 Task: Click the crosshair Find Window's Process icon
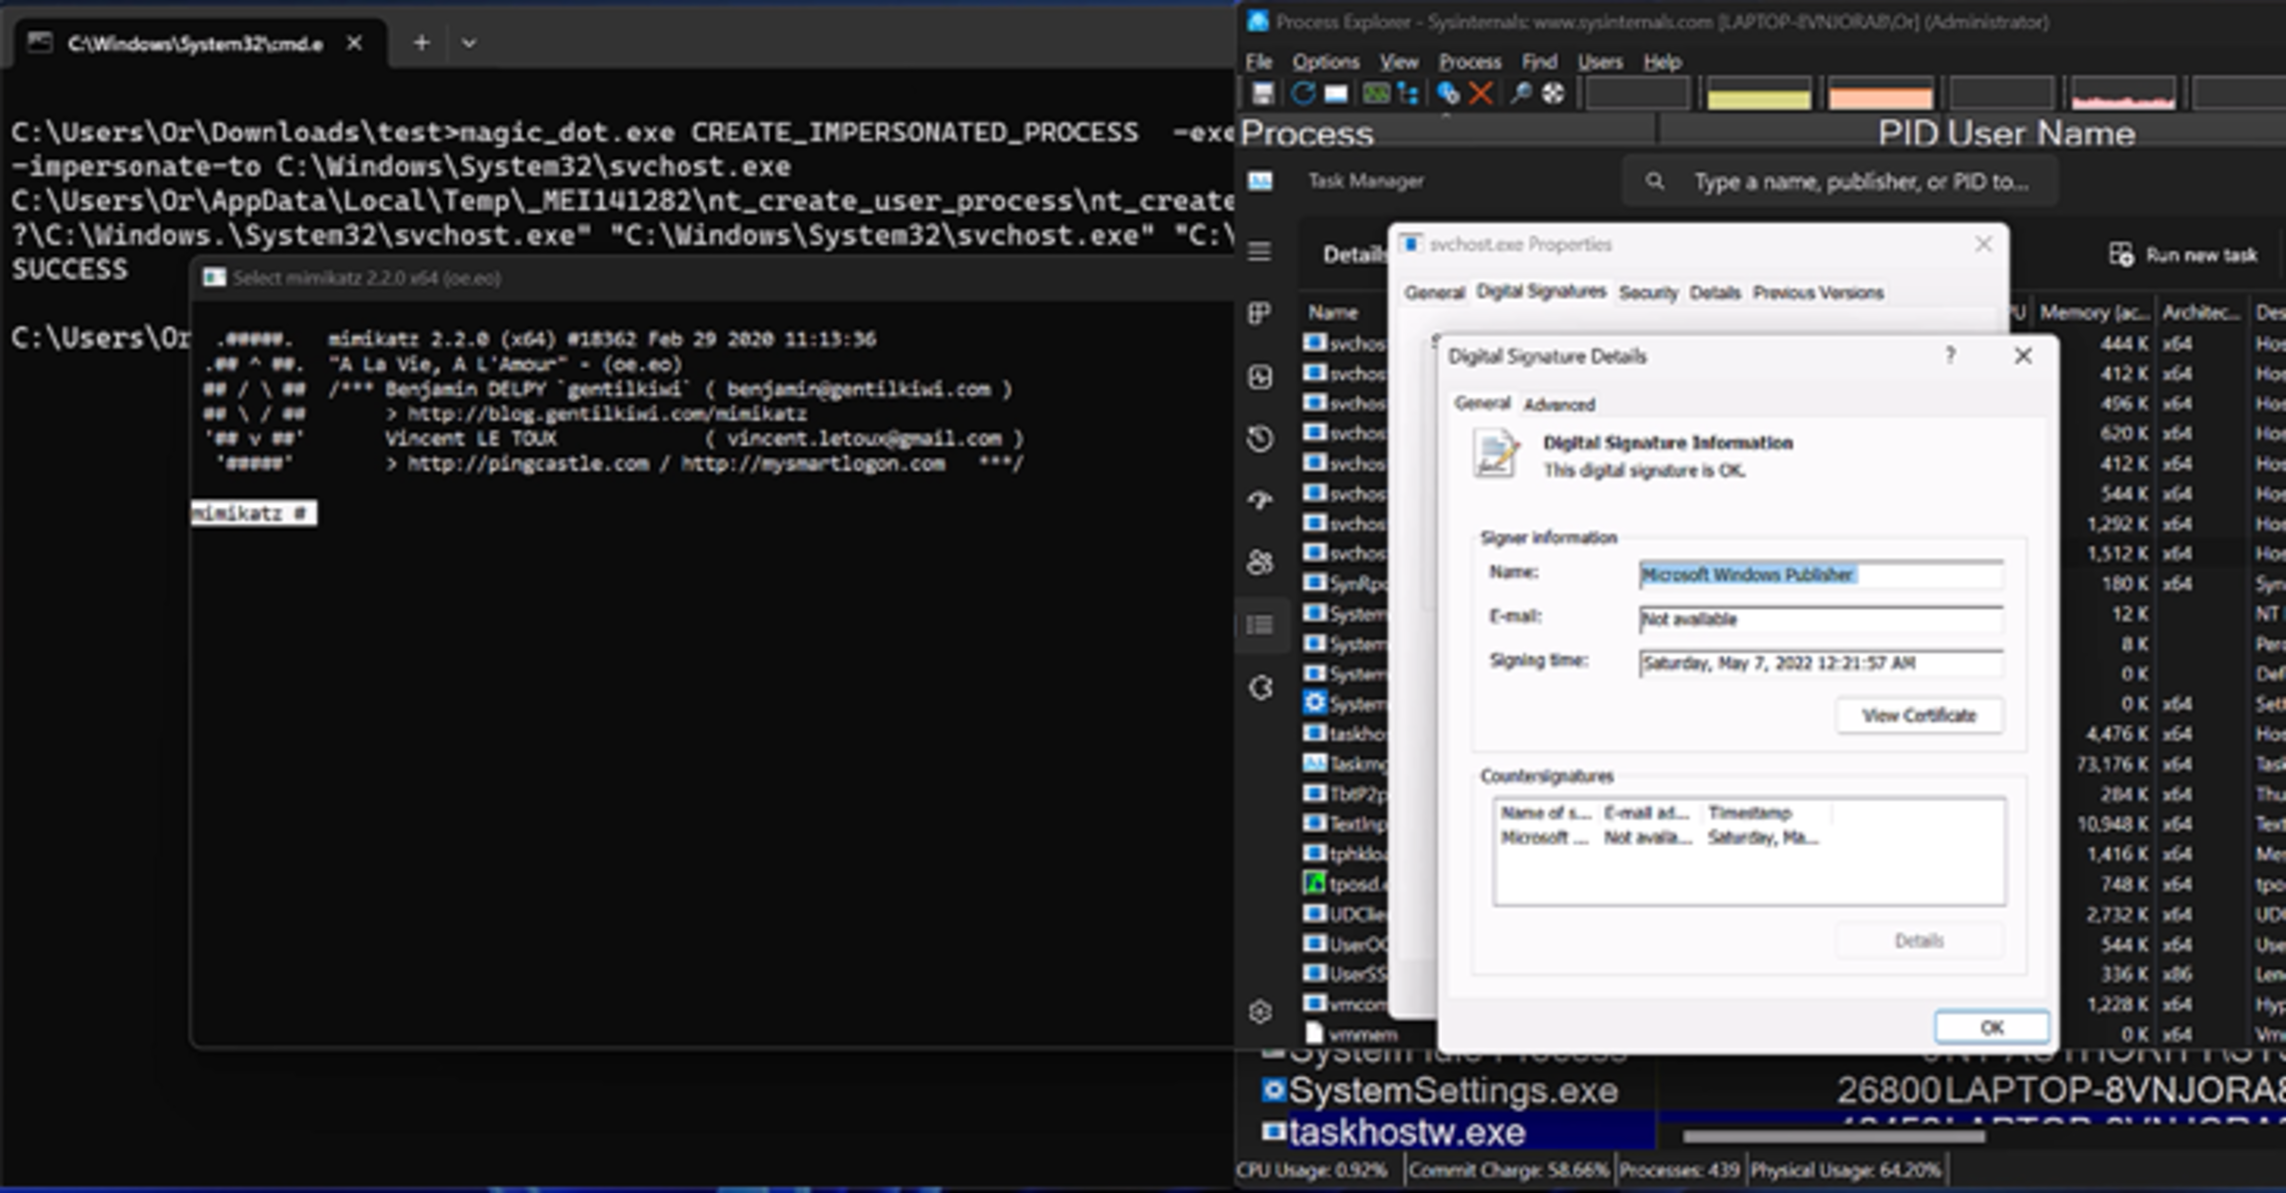(x=1553, y=94)
